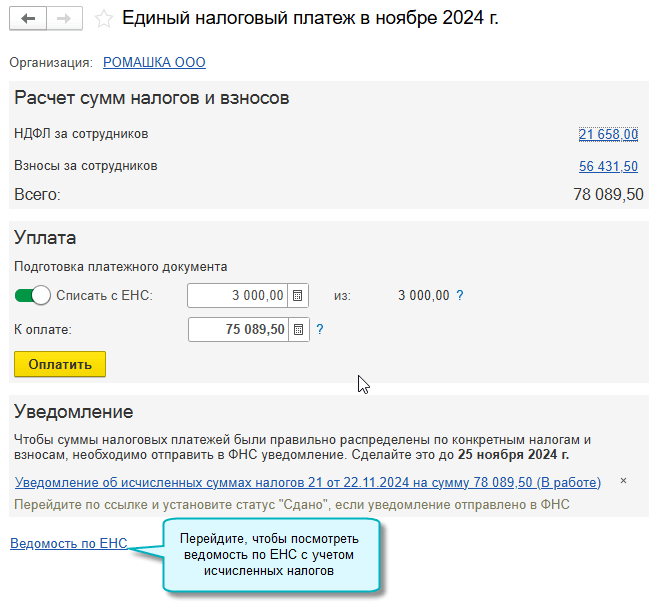662x603 pixels.
Task: Click the Всего total 78 089,50 value
Action: pos(608,194)
